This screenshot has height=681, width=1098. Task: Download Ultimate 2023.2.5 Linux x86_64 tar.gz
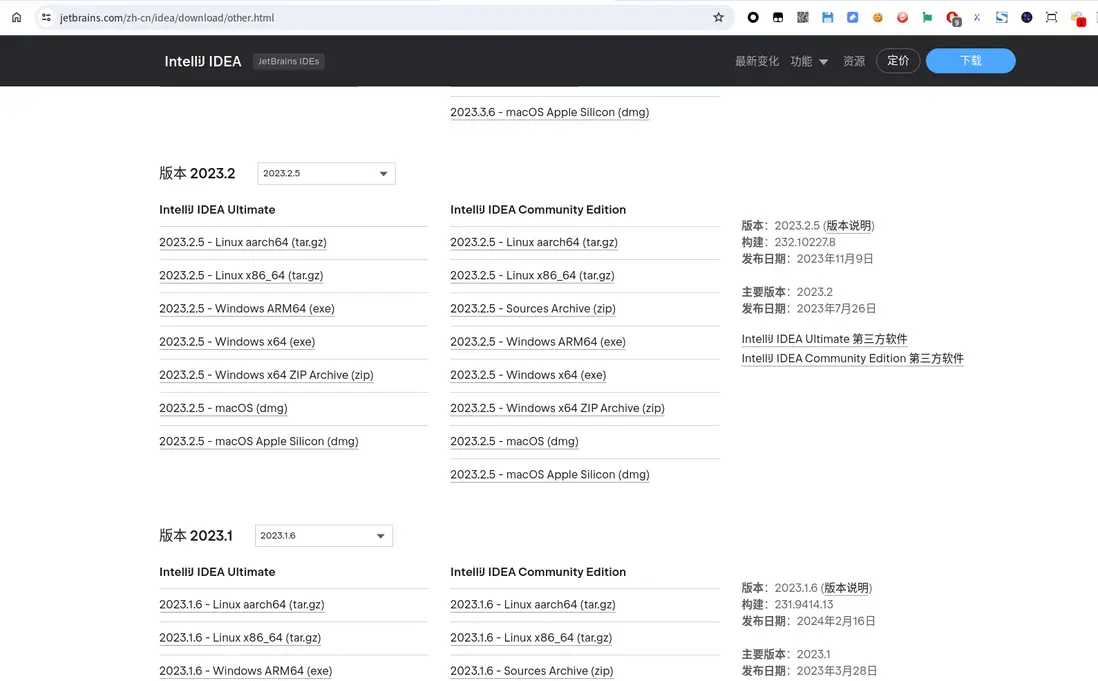pos(241,275)
